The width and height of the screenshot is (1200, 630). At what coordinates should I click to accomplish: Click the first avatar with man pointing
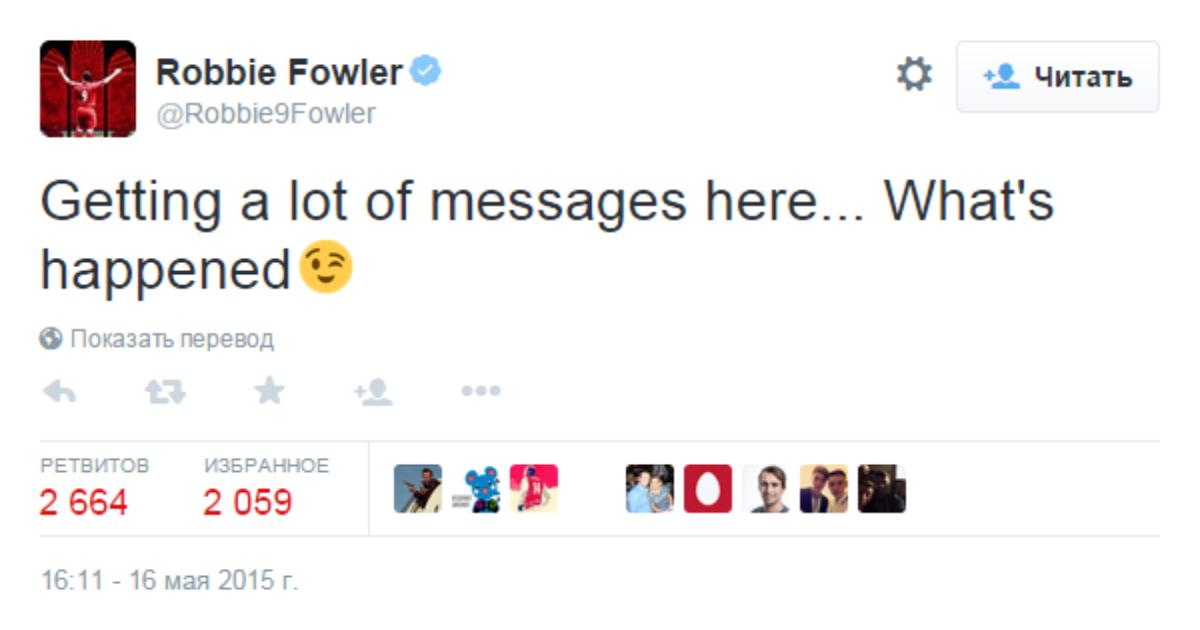pos(418,489)
